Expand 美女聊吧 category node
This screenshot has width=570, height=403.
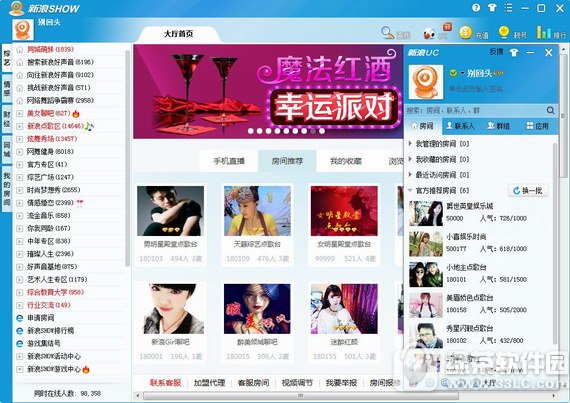[x=20, y=114]
